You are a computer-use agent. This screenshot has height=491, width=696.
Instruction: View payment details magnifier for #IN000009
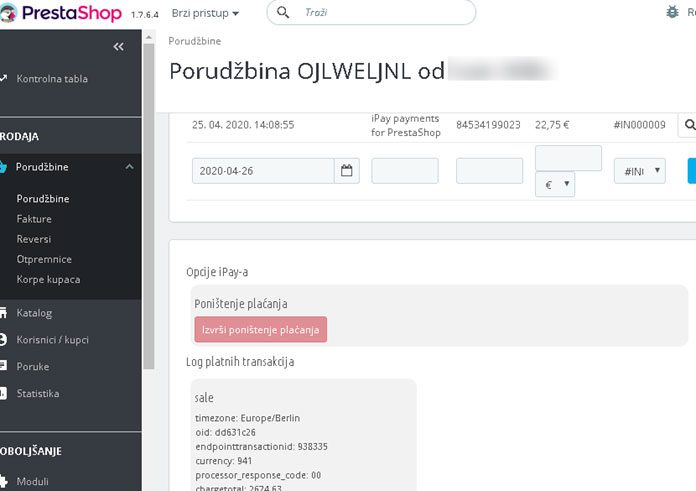point(688,125)
